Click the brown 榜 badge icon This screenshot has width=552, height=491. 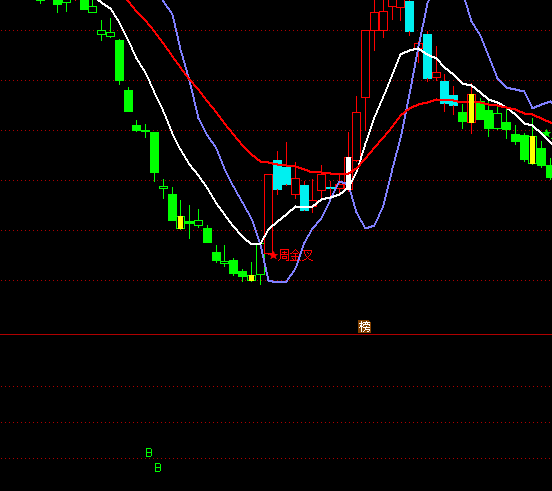[364, 327]
